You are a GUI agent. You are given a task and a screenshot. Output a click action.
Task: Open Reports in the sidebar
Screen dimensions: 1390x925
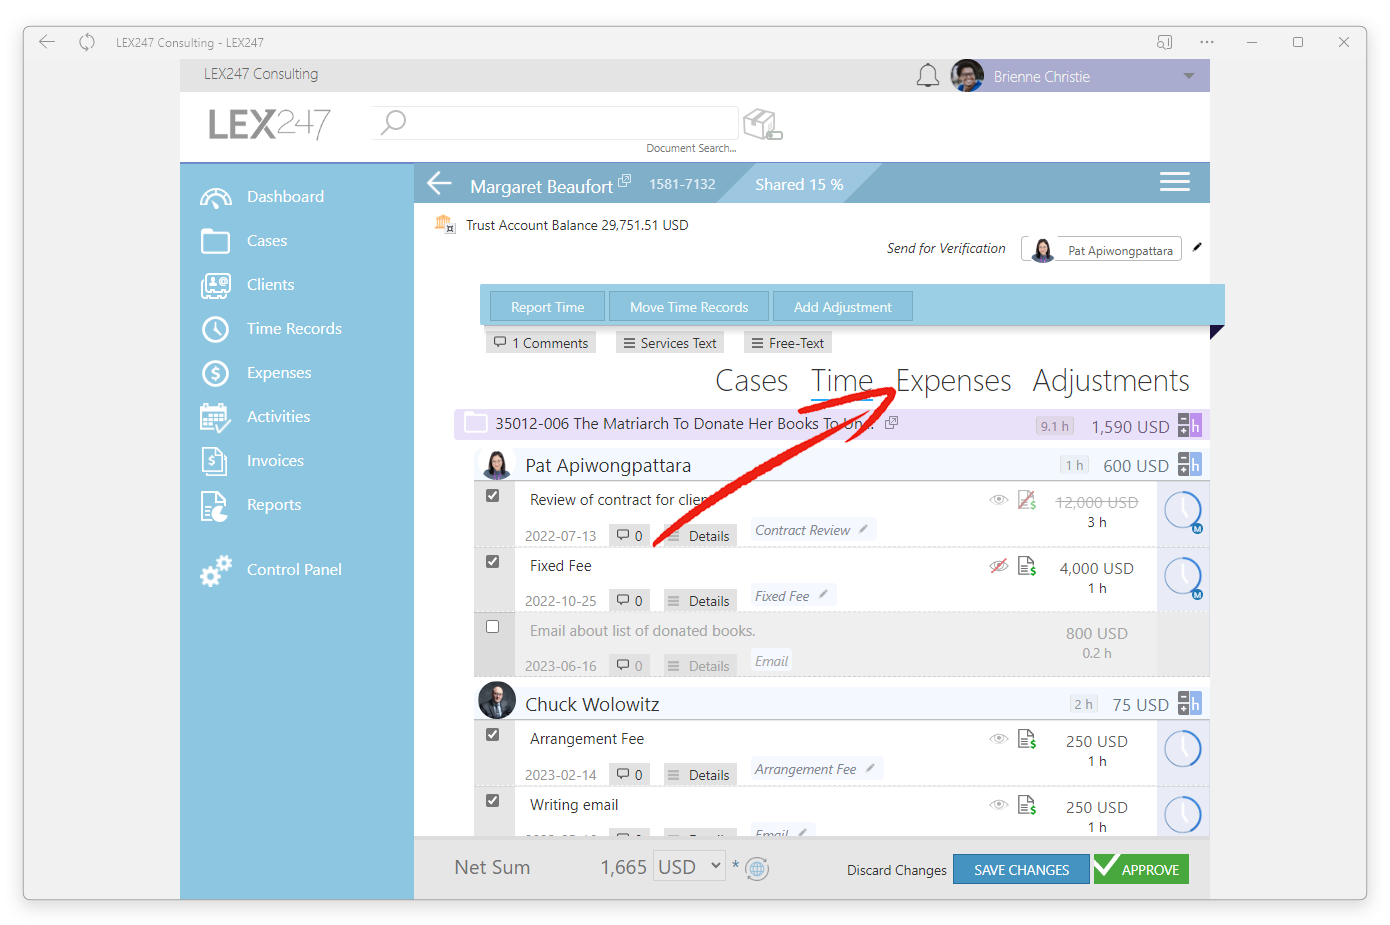(x=274, y=505)
